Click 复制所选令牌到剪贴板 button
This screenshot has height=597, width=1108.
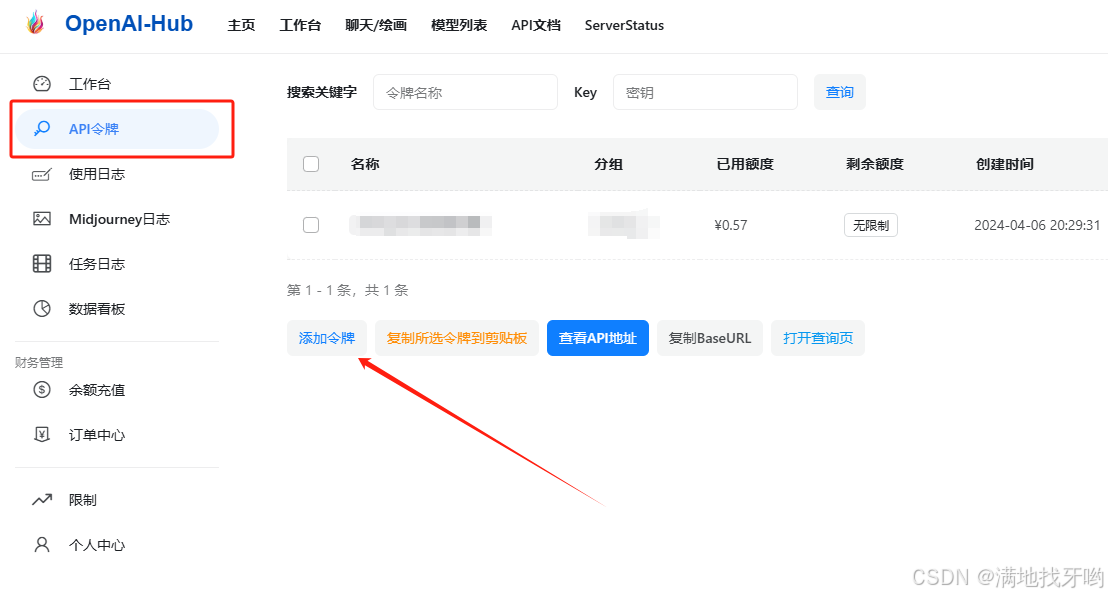456,338
